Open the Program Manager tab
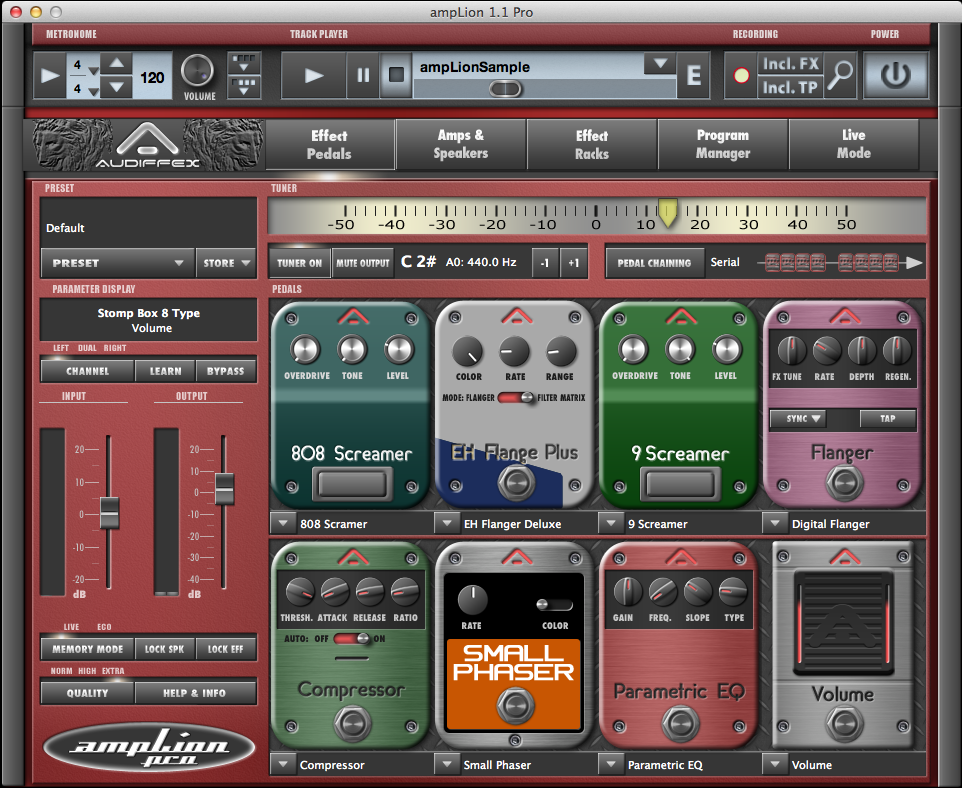This screenshot has height=788, width=962. click(722, 144)
